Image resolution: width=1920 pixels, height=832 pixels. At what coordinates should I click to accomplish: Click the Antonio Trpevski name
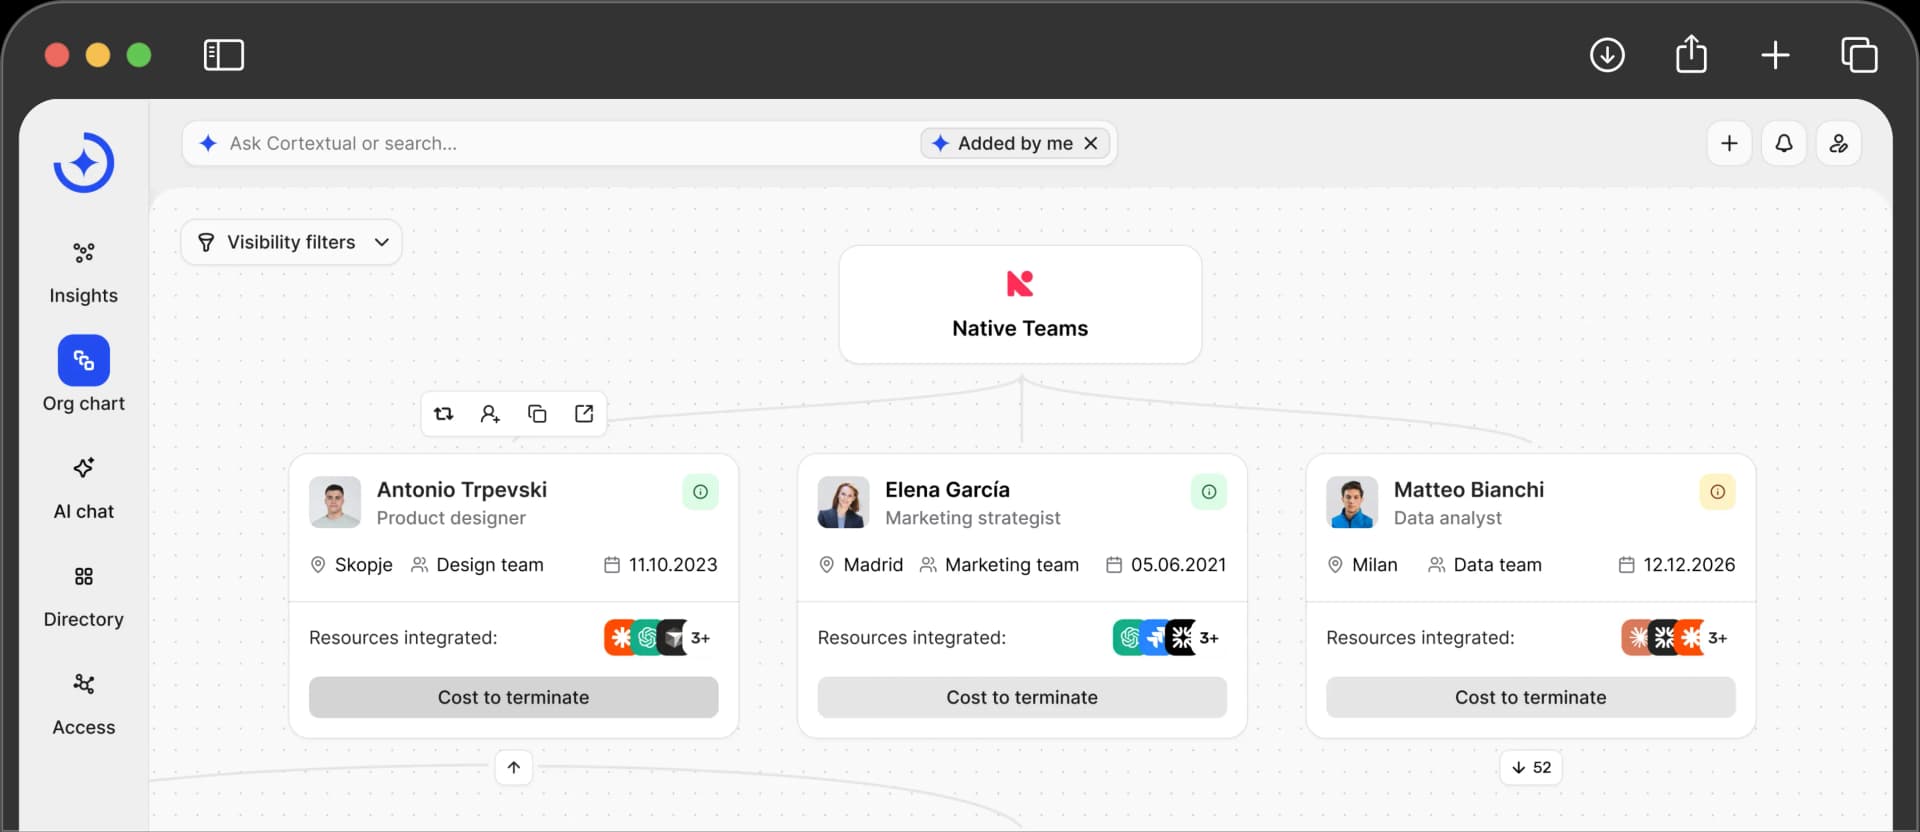click(x=462, y=490)
